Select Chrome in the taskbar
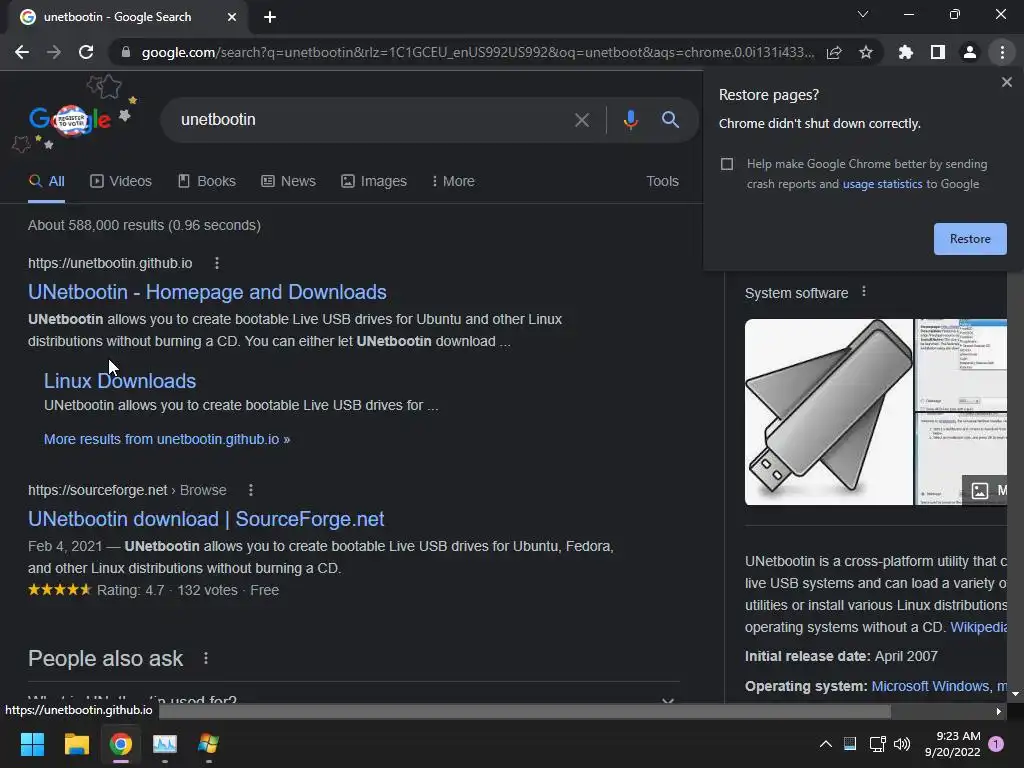 [121, 744]
